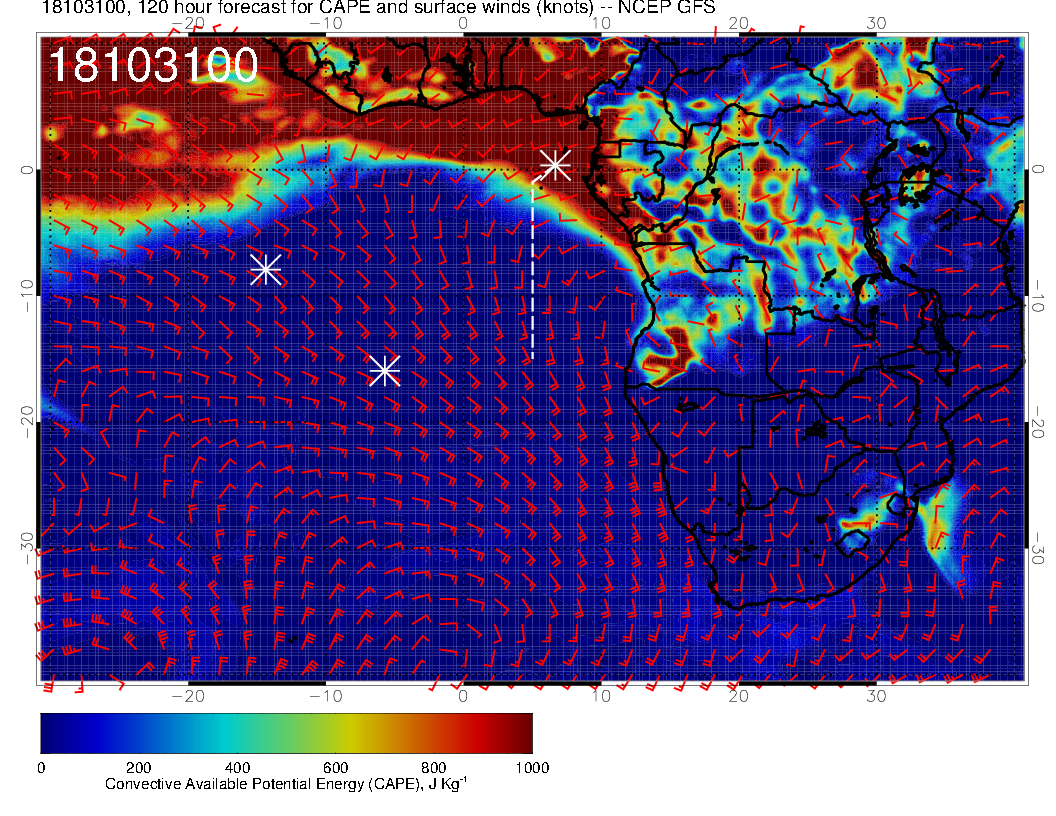Click the 30 longitude label on the top axis
The height and width of the screenshot is (816, 1056).
876,23
